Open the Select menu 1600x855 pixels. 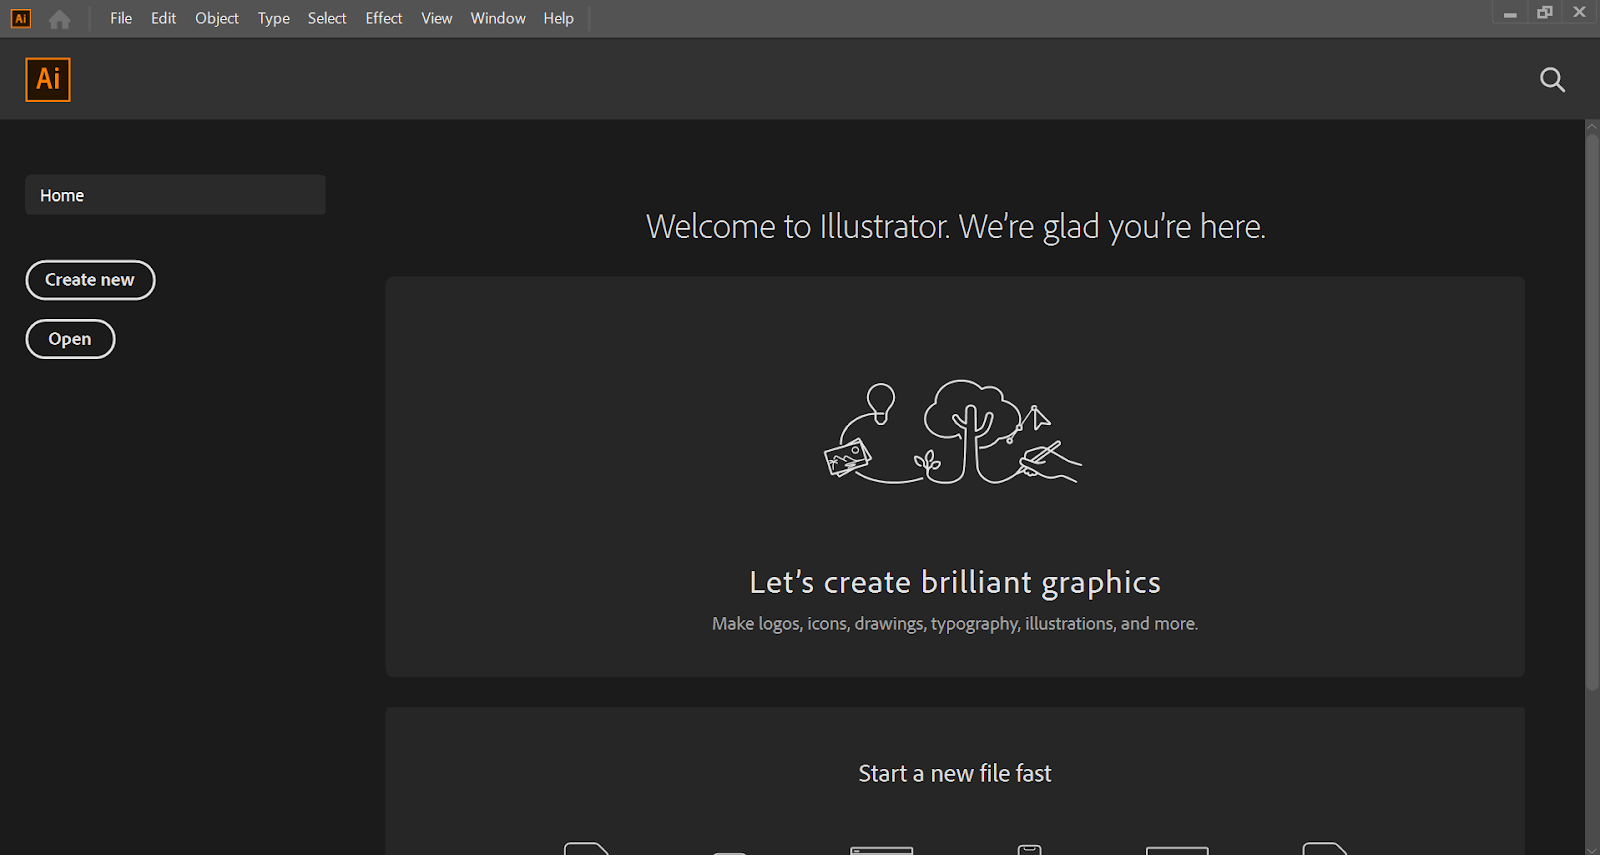pos(327,19)
